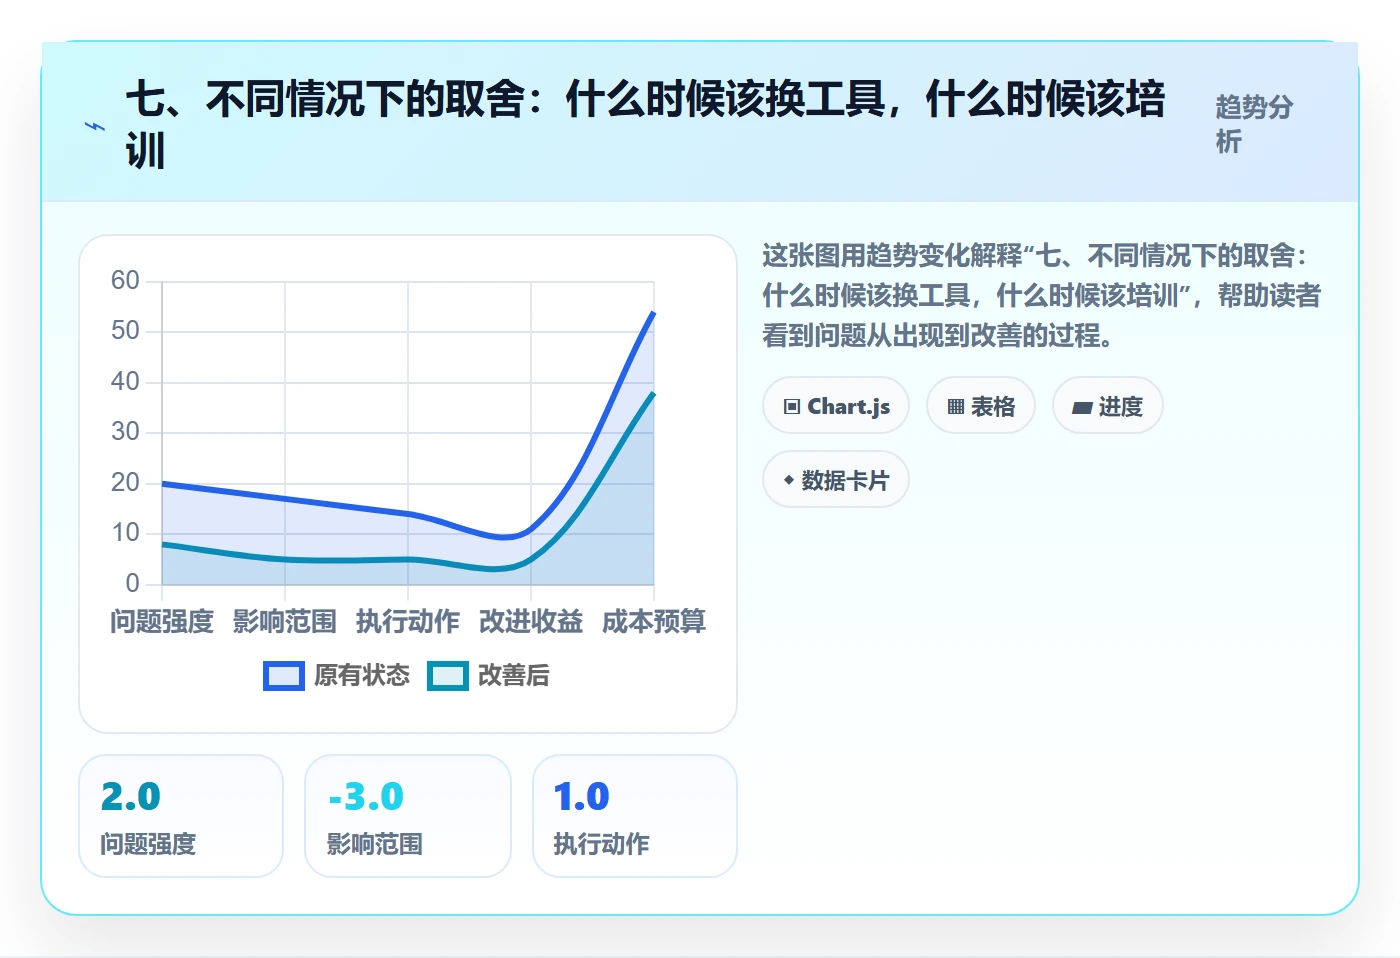Select the Chart.js tag

(x=836, y=406)
